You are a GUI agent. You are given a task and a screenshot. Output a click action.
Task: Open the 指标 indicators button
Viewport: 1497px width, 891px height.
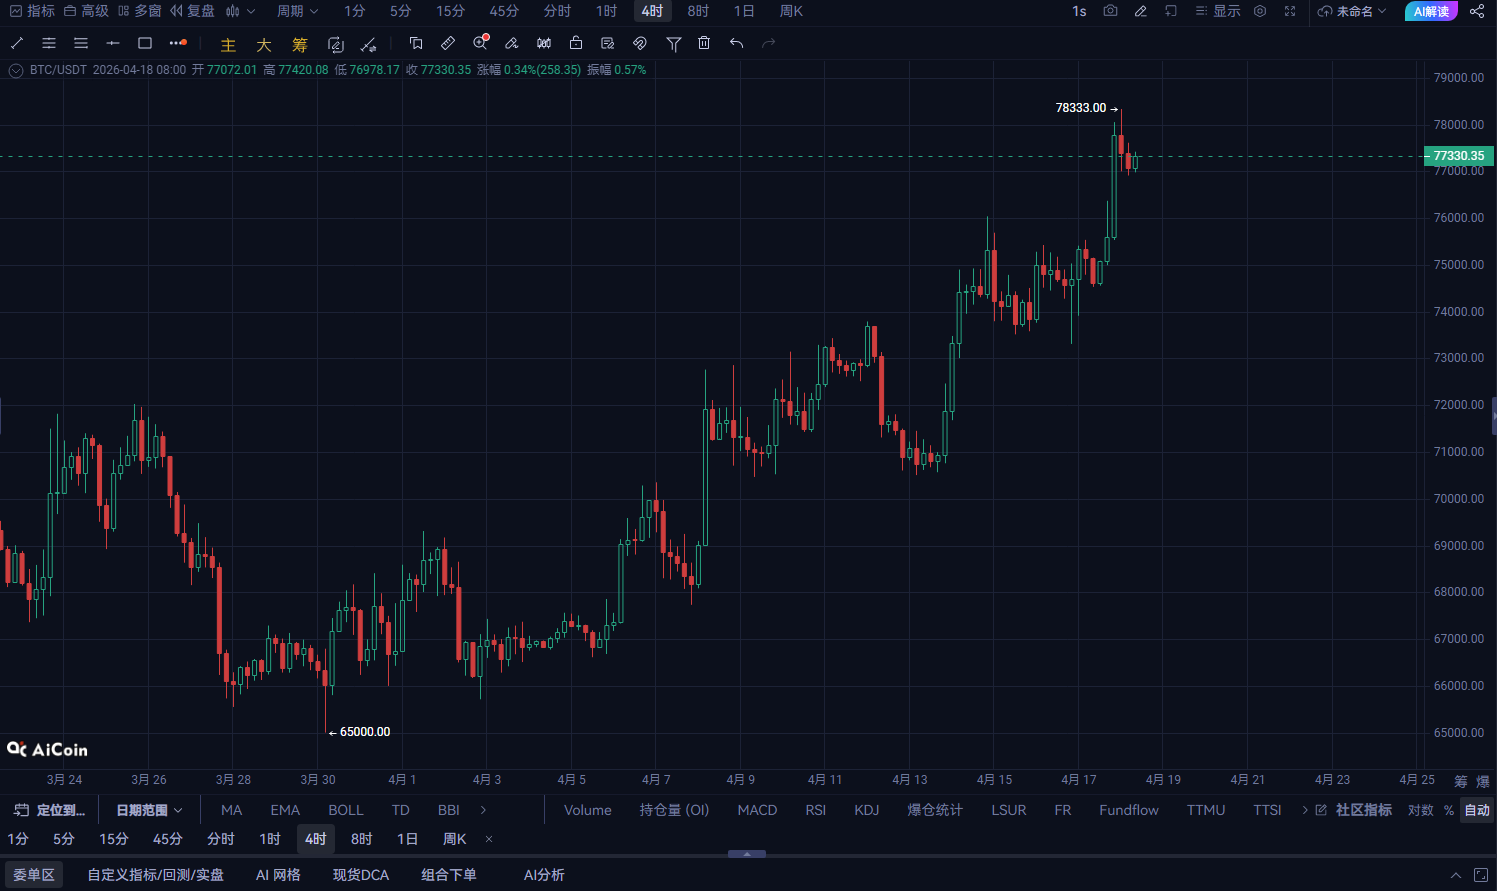32,11
